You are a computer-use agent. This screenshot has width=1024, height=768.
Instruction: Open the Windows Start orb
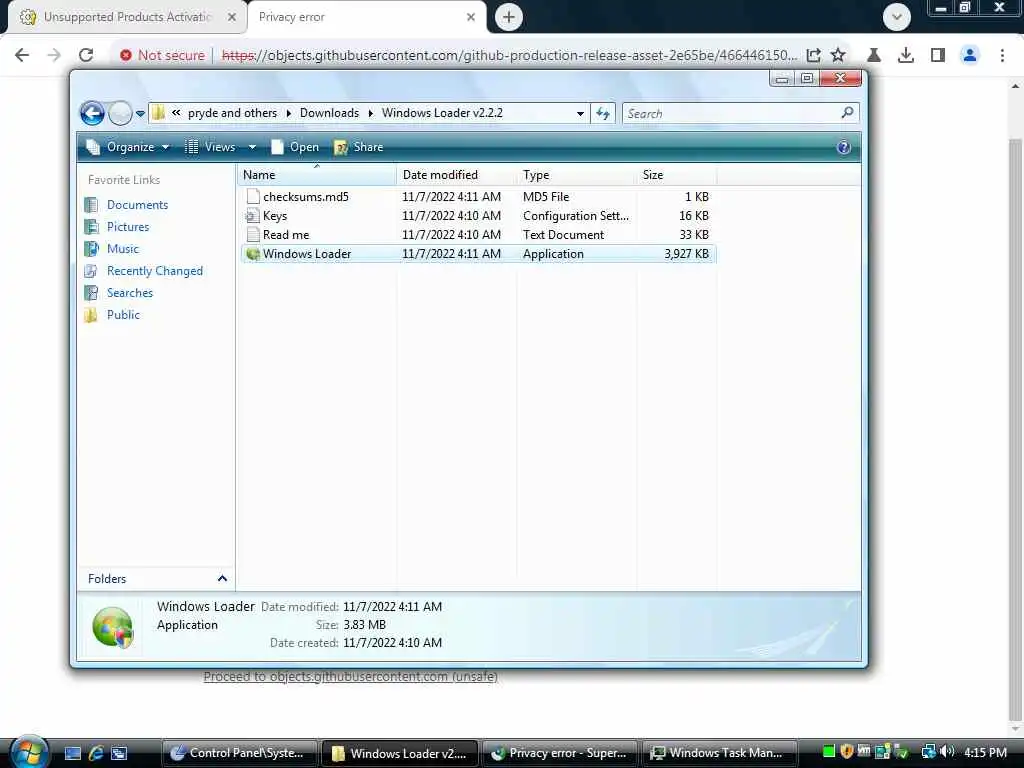tap(29, 752)
